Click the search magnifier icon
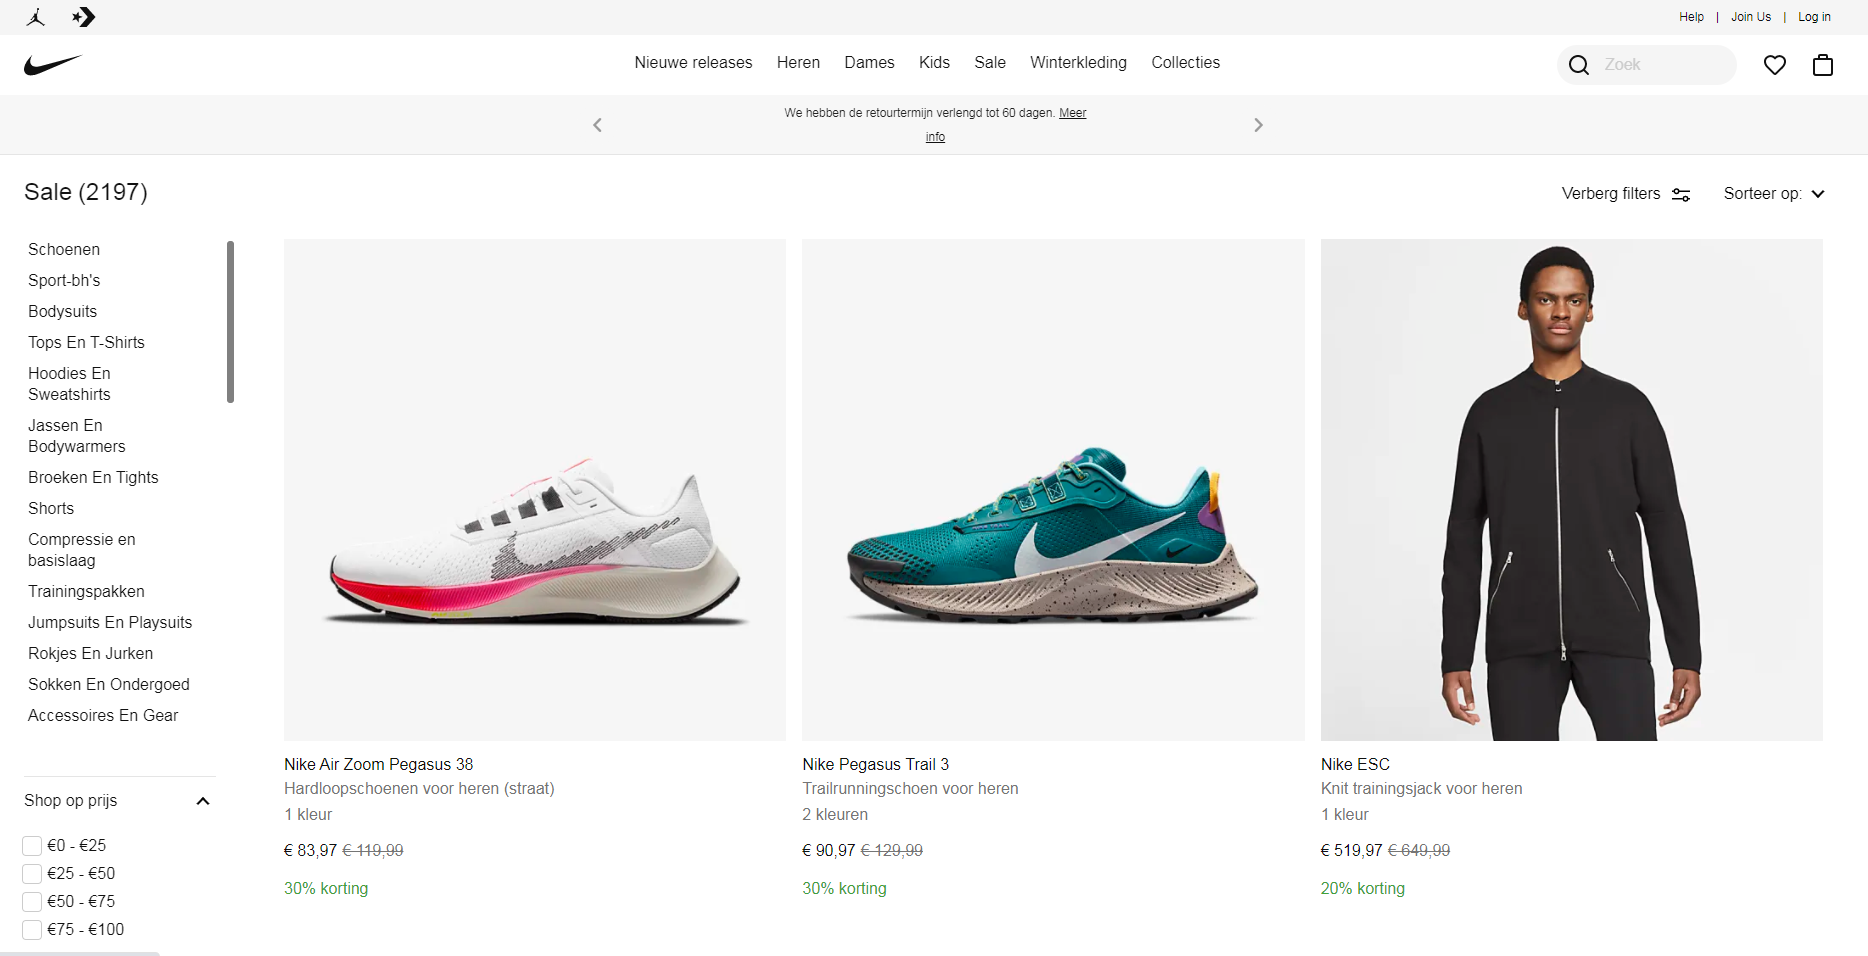Screen dimensions: 1868x956 pyautogui.click(x=1579, y=65)
